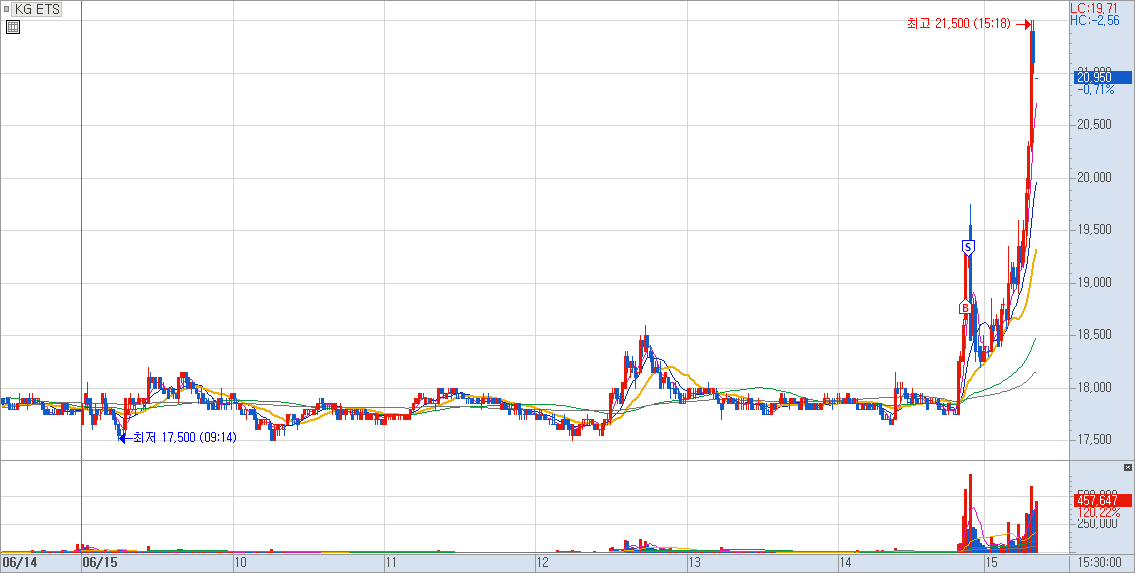Click the blue 20,950 current price tag
Image resolution: width=1135 pixels, height=573 pixels.
pos(1102,77)
